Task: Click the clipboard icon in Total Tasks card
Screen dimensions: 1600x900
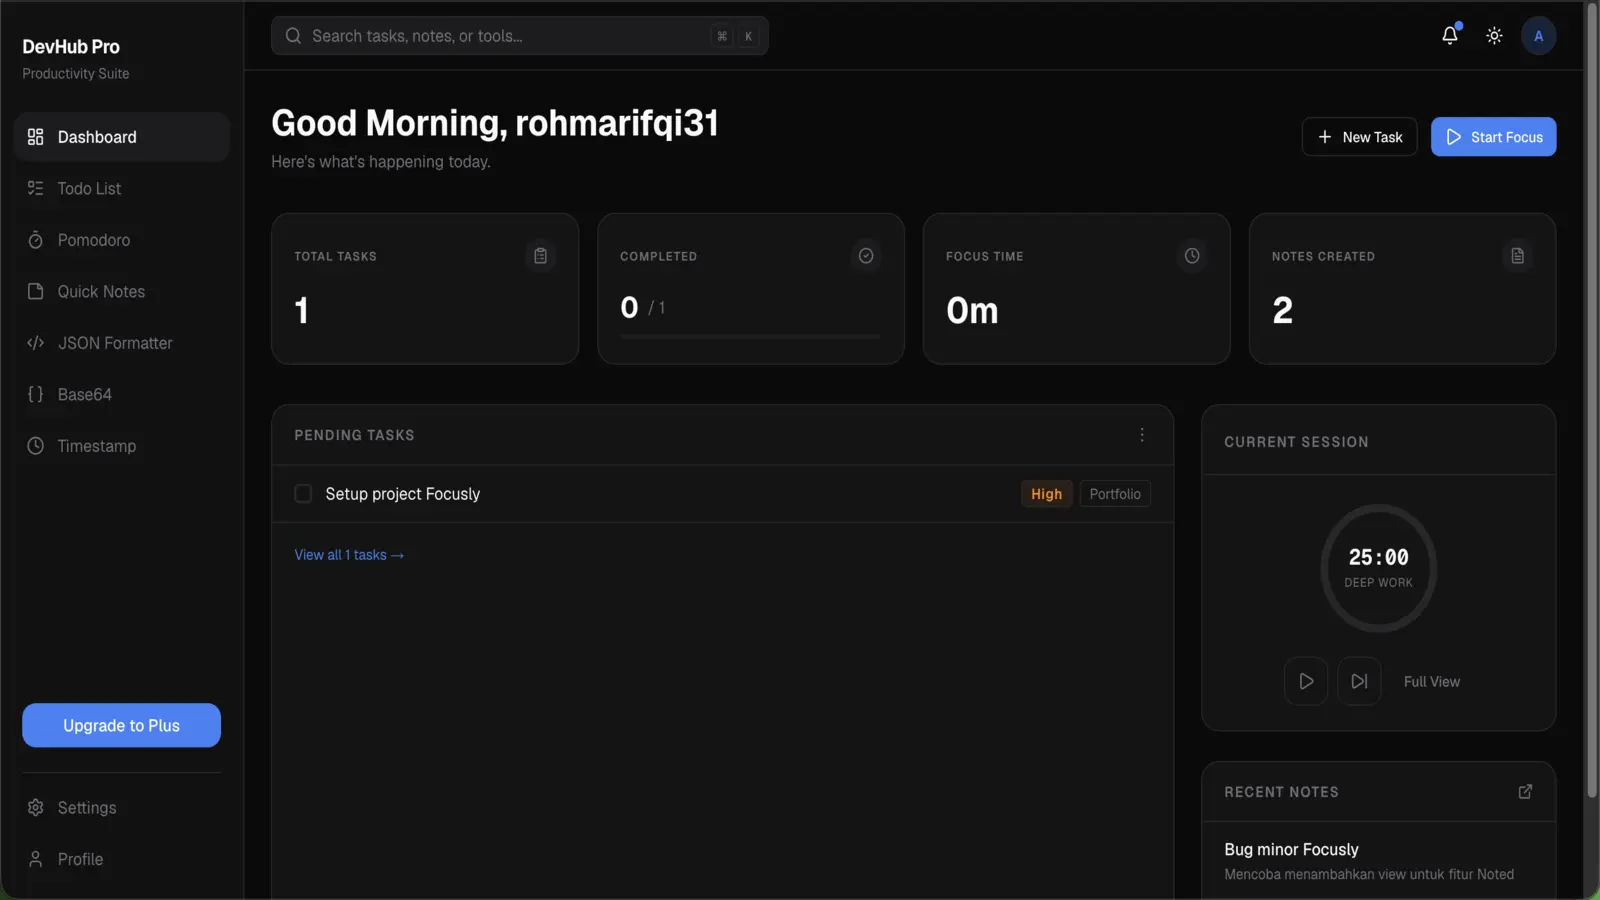Action: point(540,256)
